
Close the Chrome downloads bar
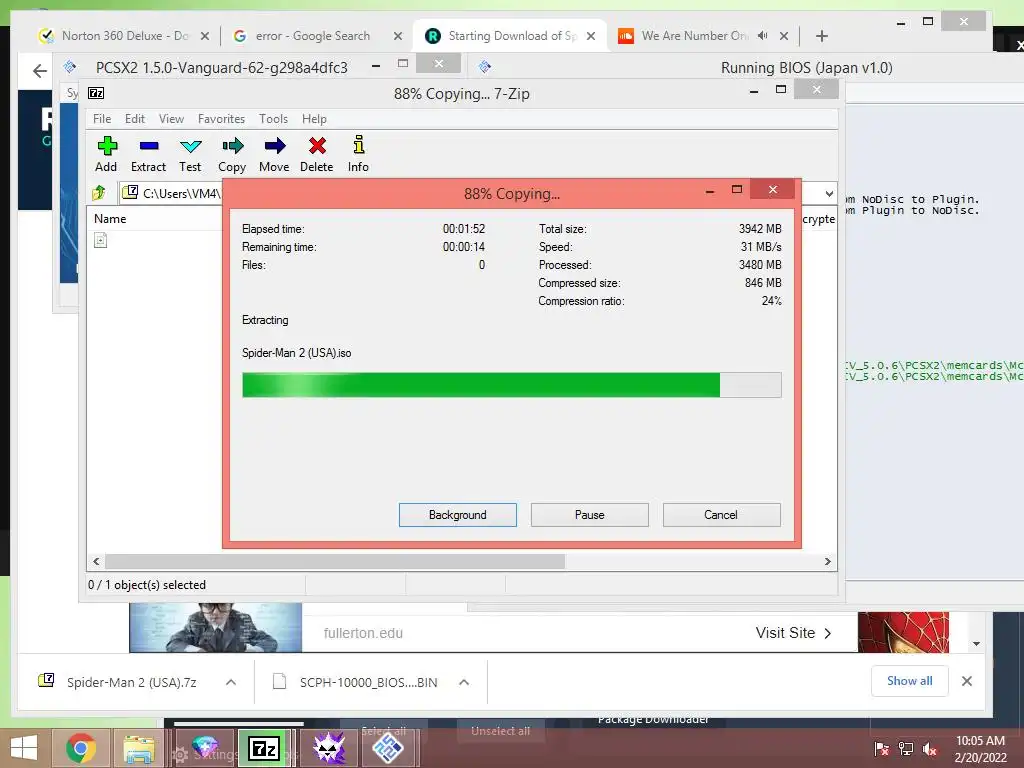pyautogui.click(x=967, y=681)
